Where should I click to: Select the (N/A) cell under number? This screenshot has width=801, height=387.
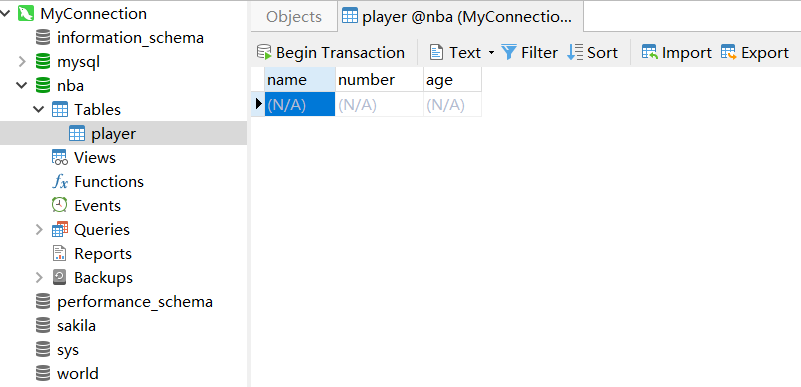379,104
